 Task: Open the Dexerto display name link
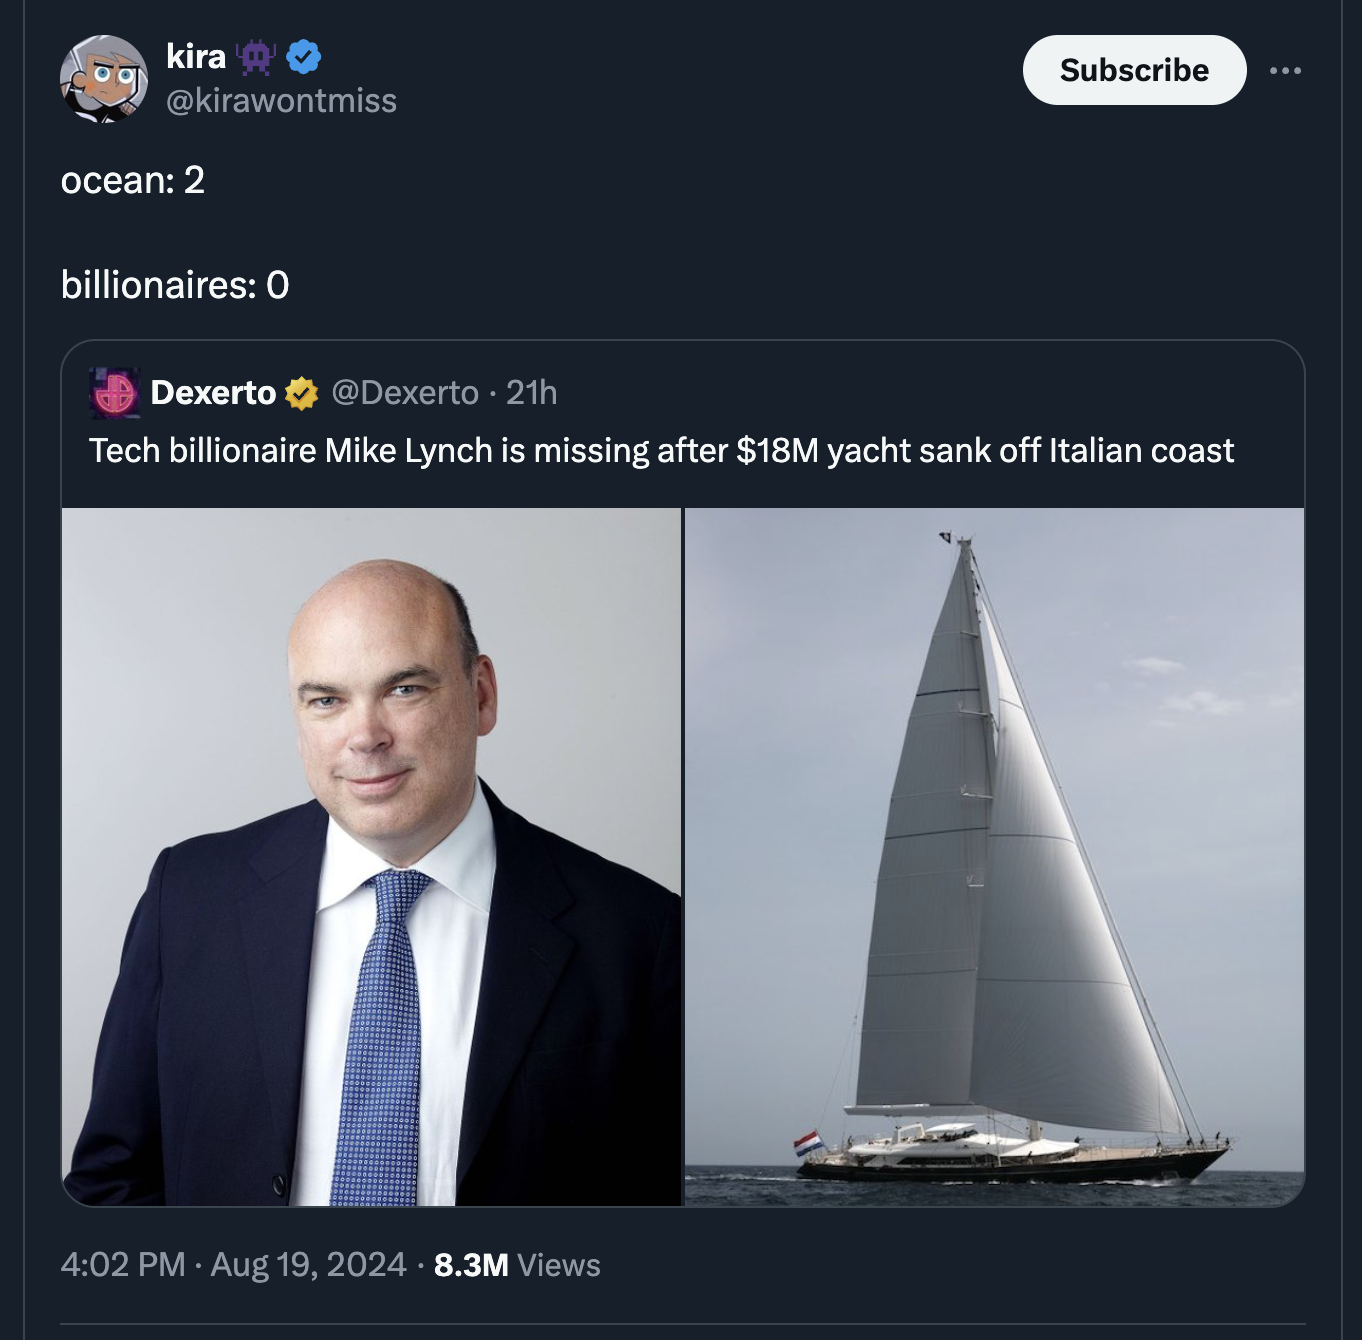[x=213, y=393]
